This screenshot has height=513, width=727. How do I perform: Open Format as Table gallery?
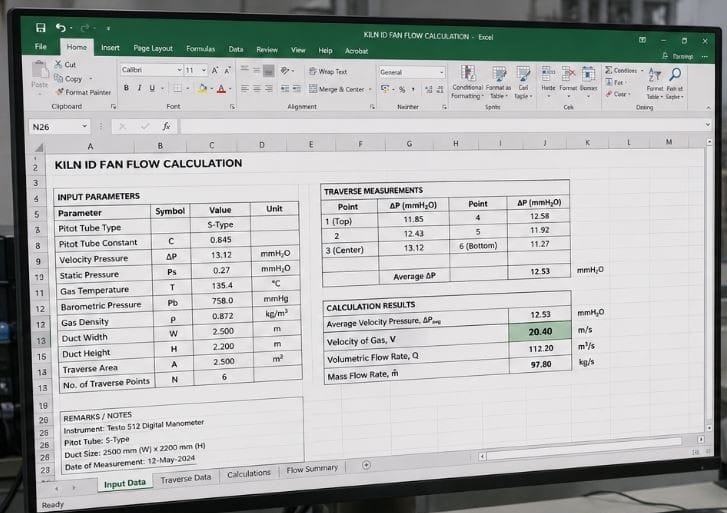tap(498, 83)
